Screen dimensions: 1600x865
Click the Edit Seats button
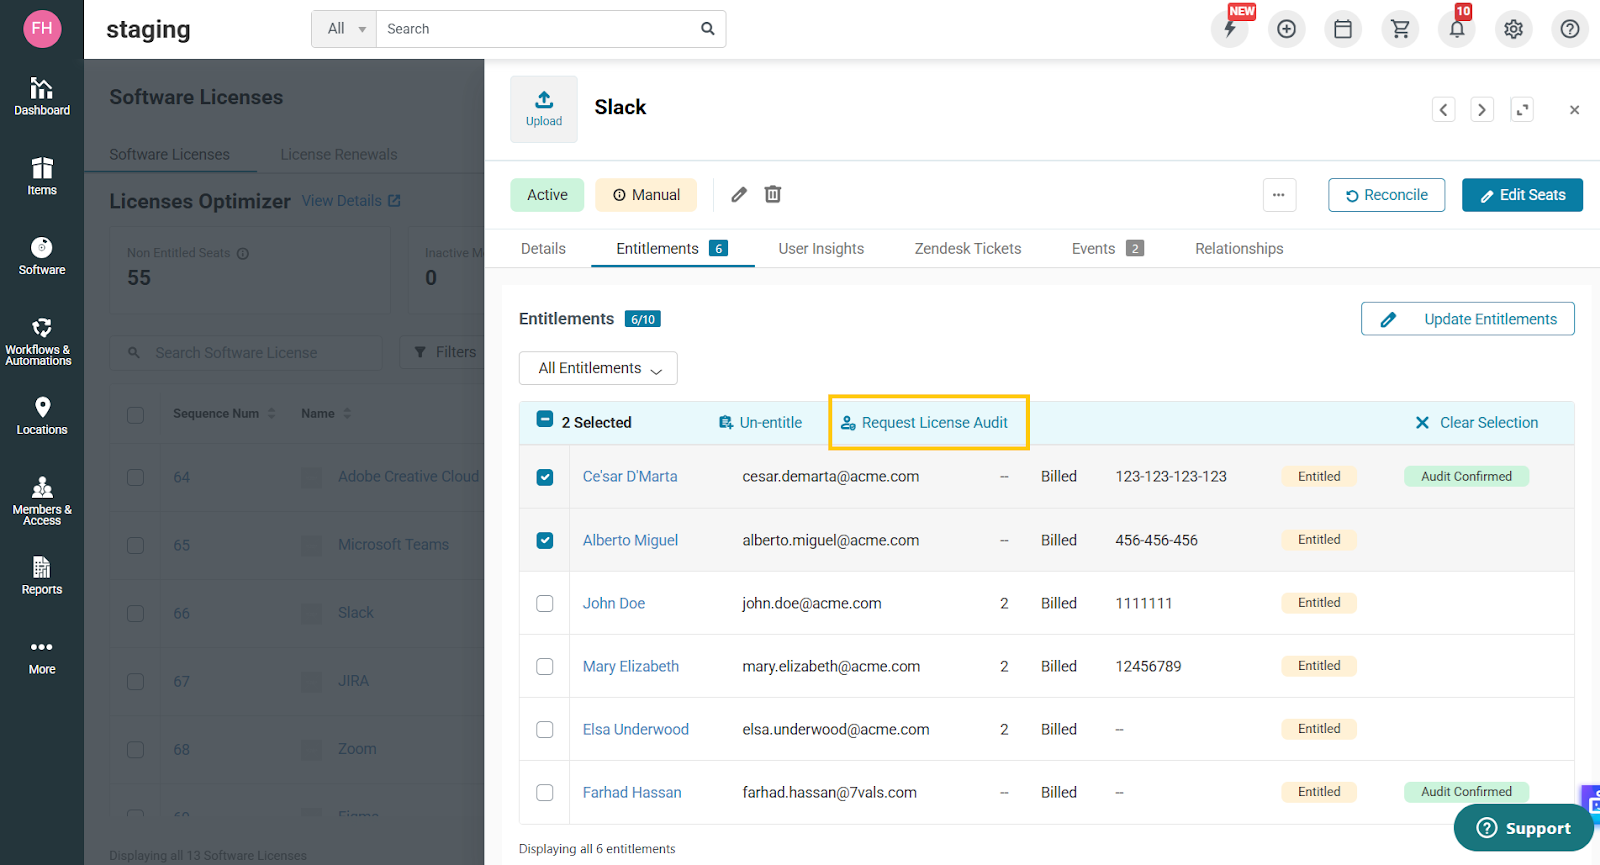(x=1522, y=195)
